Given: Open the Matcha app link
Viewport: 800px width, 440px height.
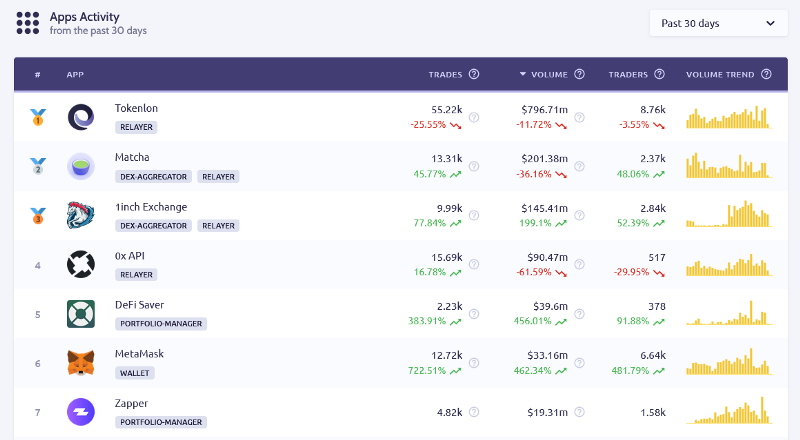Looking at the screenshot, I should click(132, 157).
